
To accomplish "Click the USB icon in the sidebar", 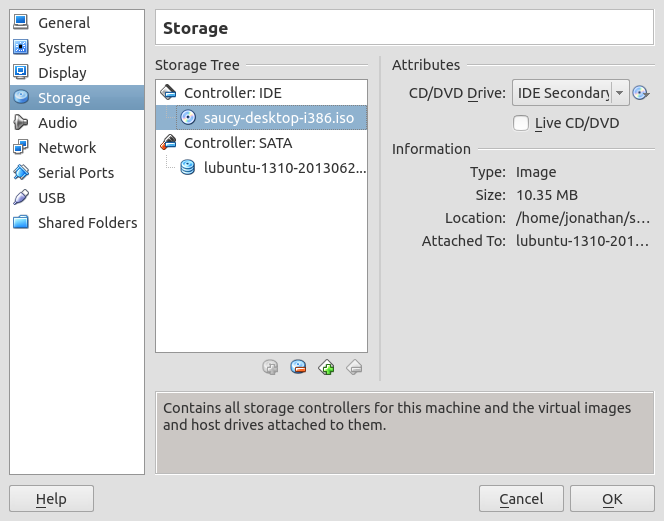I will pos(21,198).
